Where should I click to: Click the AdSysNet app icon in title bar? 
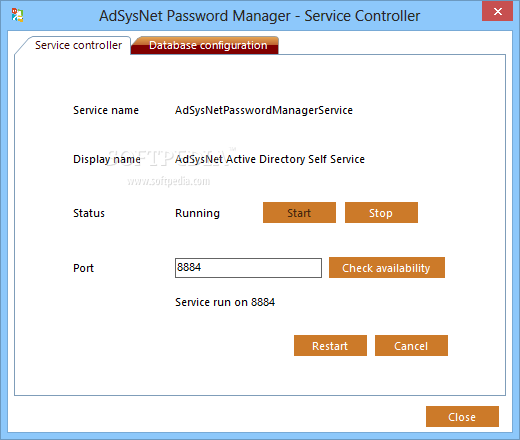pyautogui.click(x=17, y=15)
